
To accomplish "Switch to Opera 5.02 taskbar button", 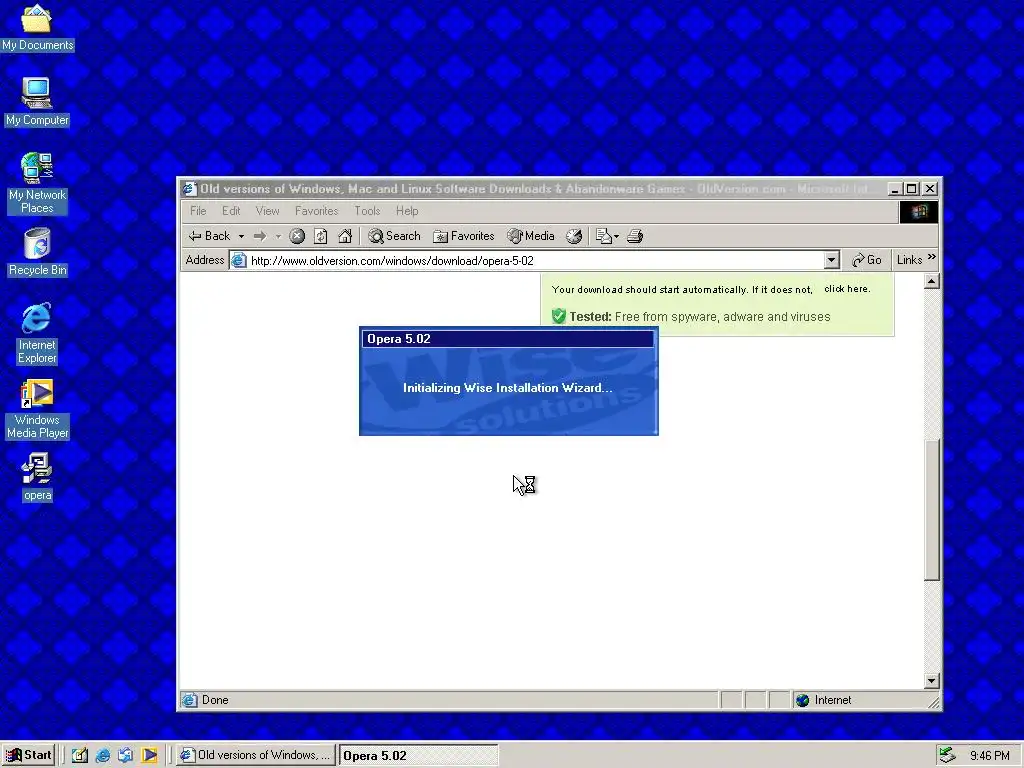I will coord(419,755).
